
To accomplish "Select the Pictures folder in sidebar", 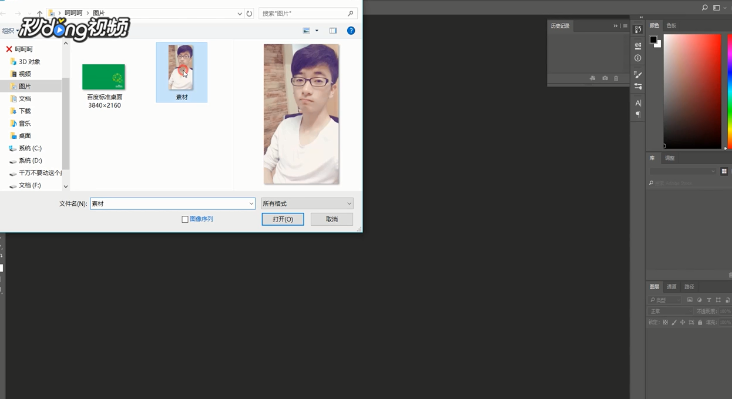I will point(25,86).
